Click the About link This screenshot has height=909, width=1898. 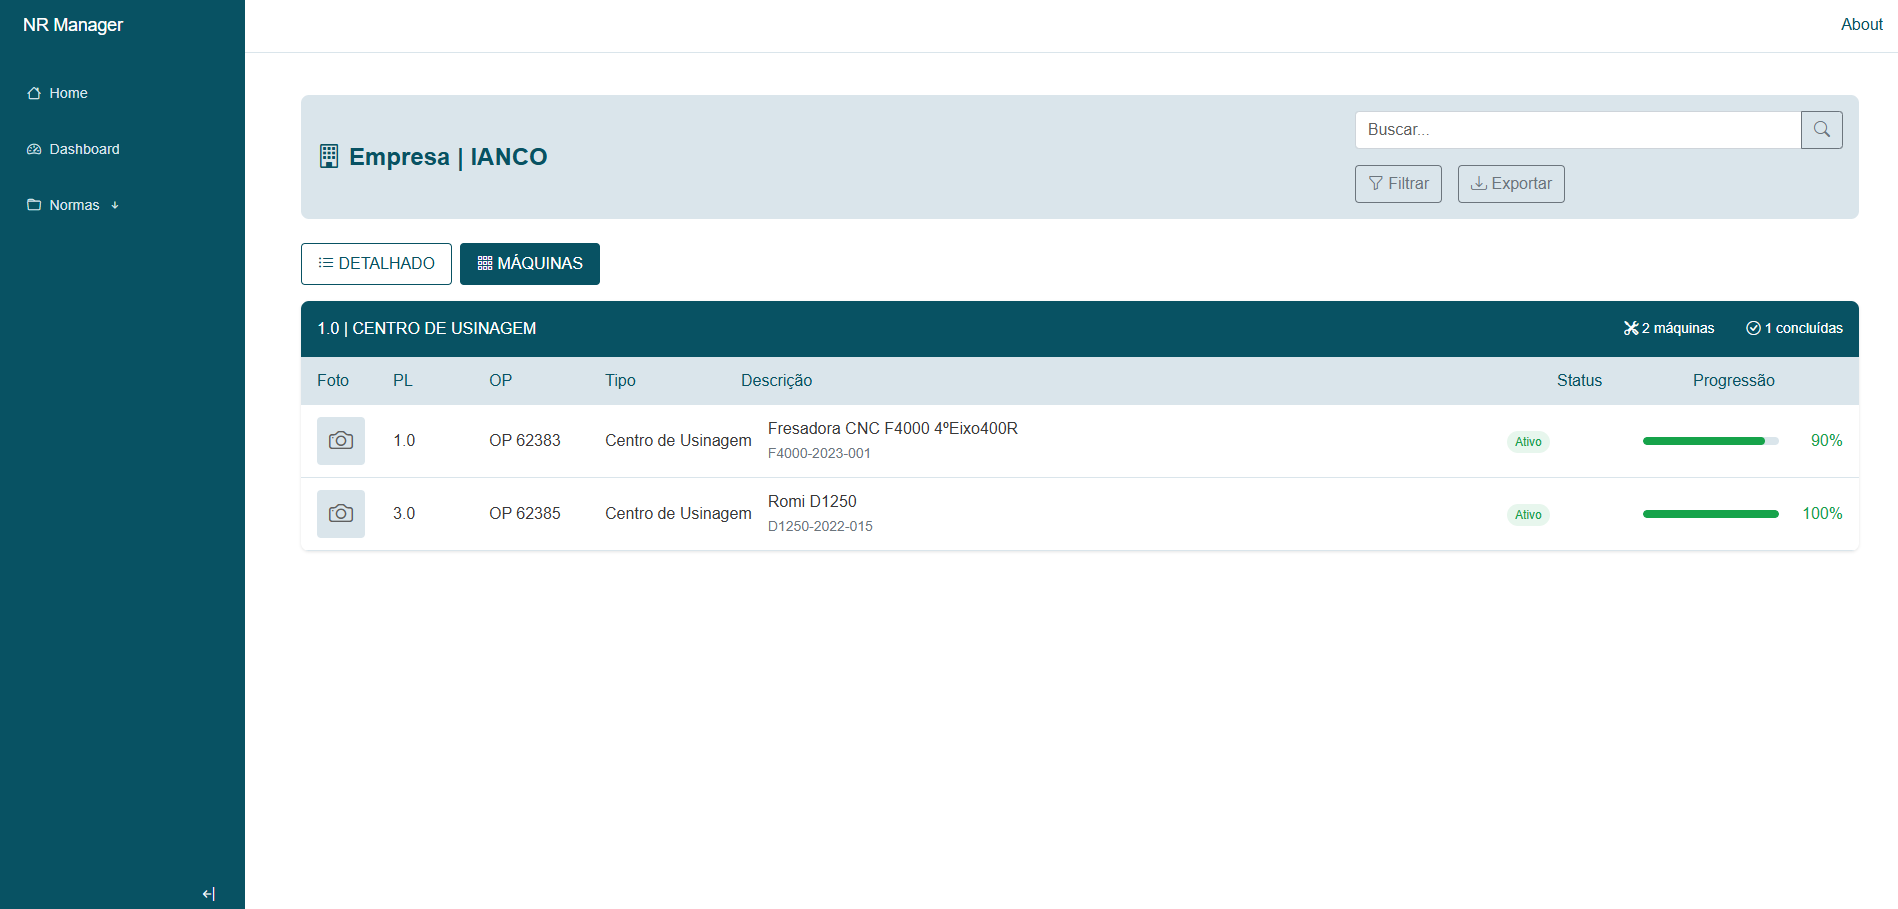[1861, 24]
